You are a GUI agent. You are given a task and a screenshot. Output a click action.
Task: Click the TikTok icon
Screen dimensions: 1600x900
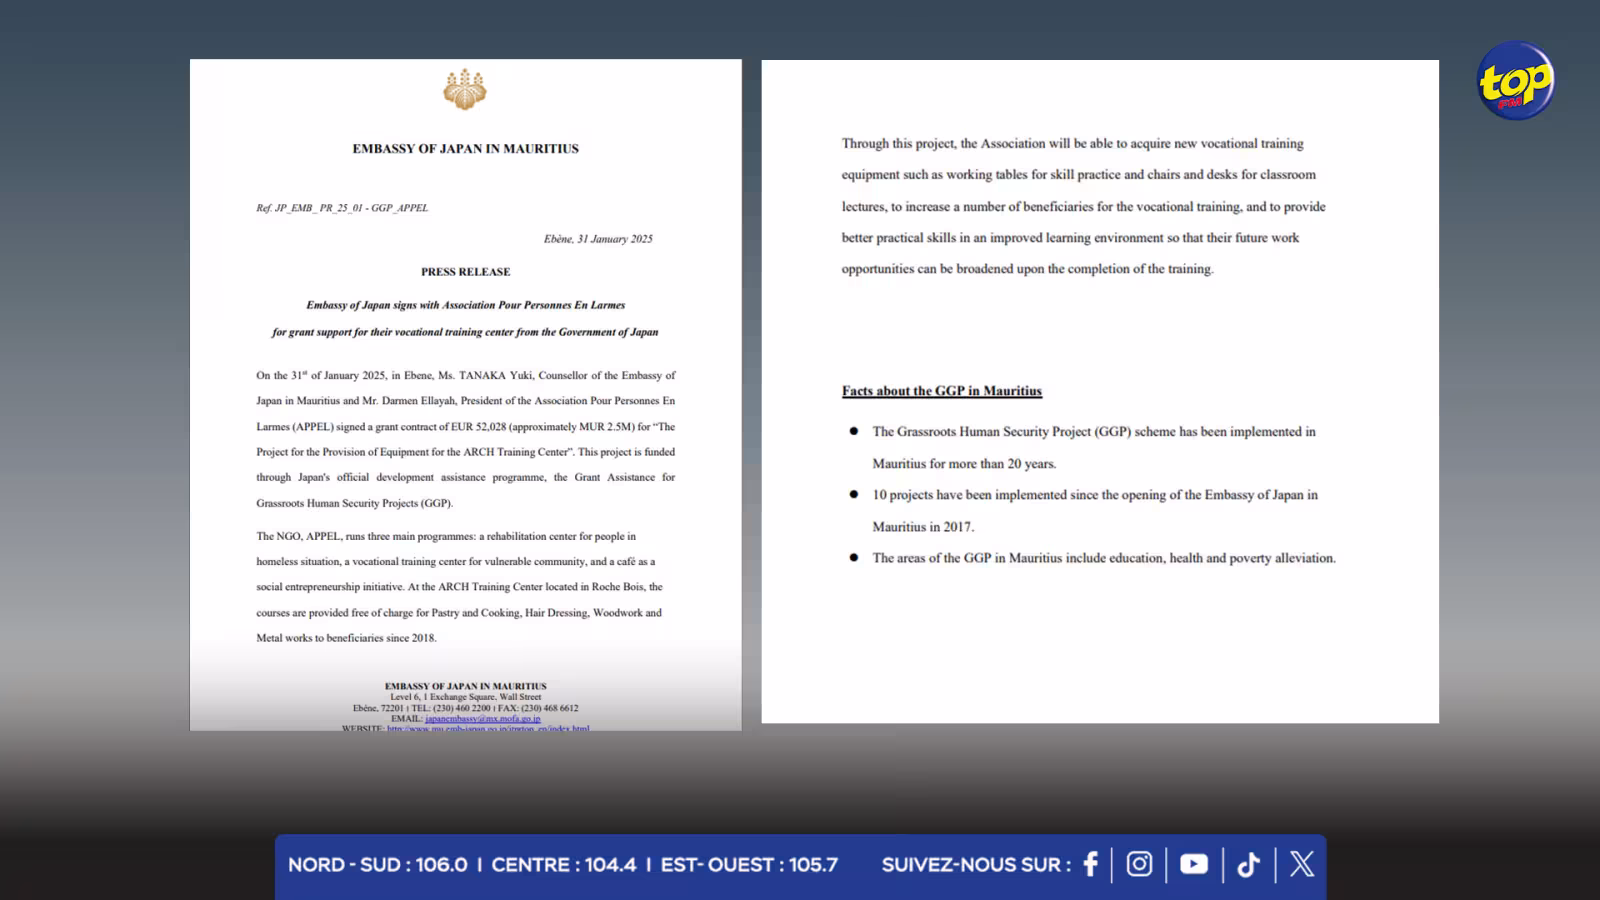(x=1248, y=864)
